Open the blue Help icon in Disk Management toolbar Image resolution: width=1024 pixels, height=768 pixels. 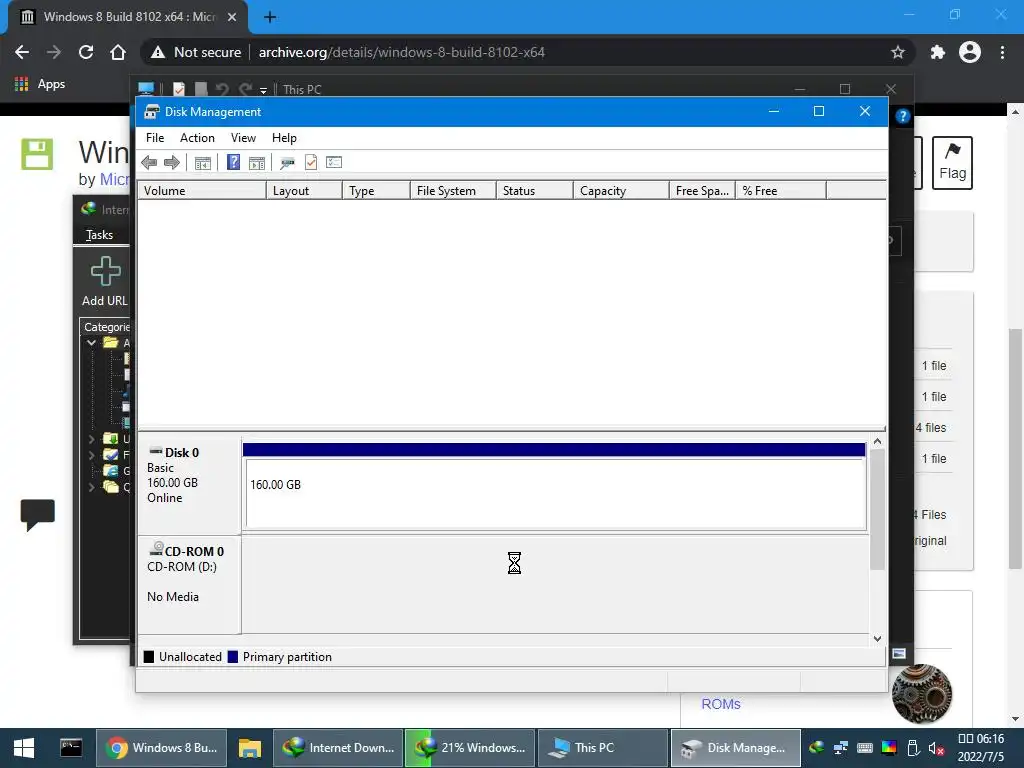pos(233,162)
